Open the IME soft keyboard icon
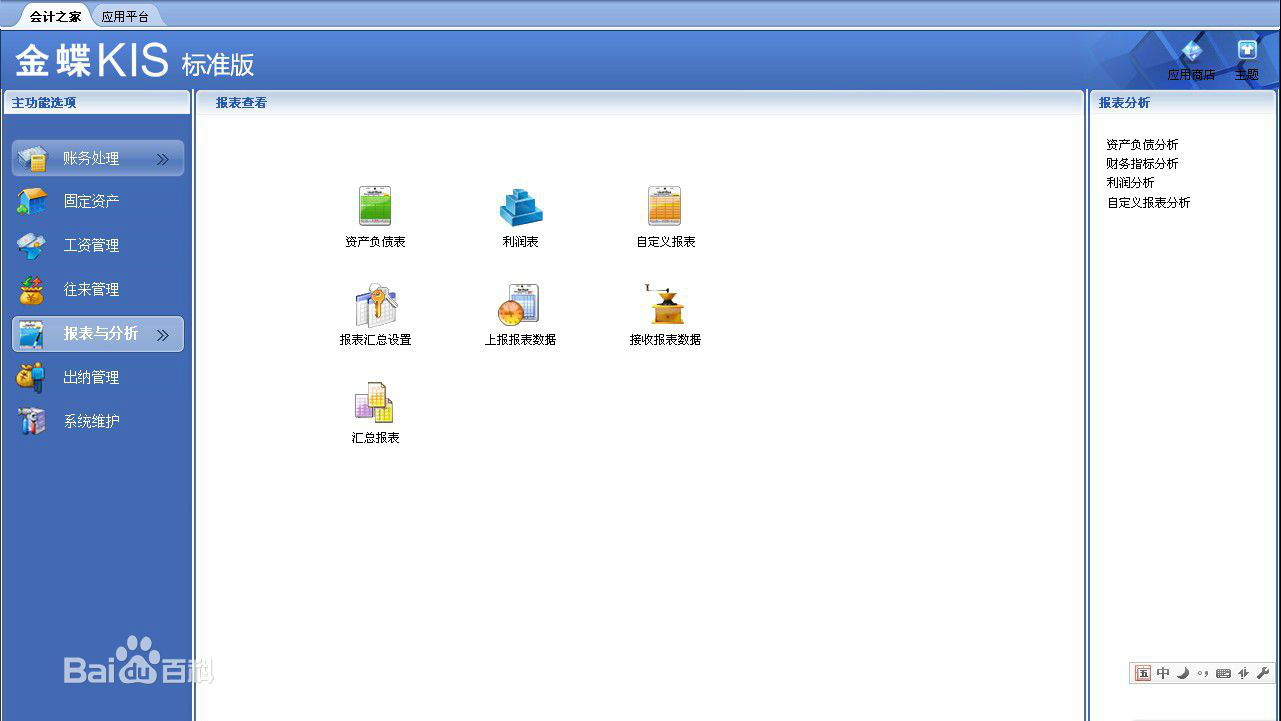1281x721 pixels. 1223,673
